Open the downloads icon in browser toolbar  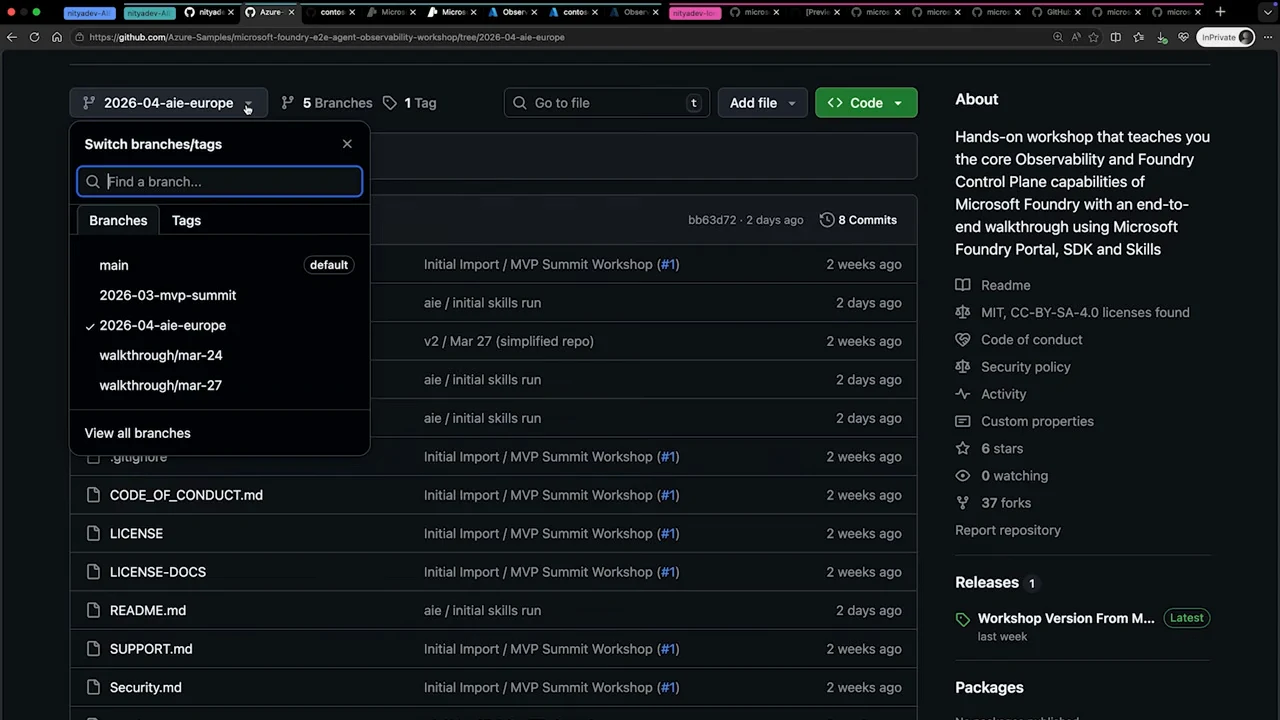(x=1162, y=37)
